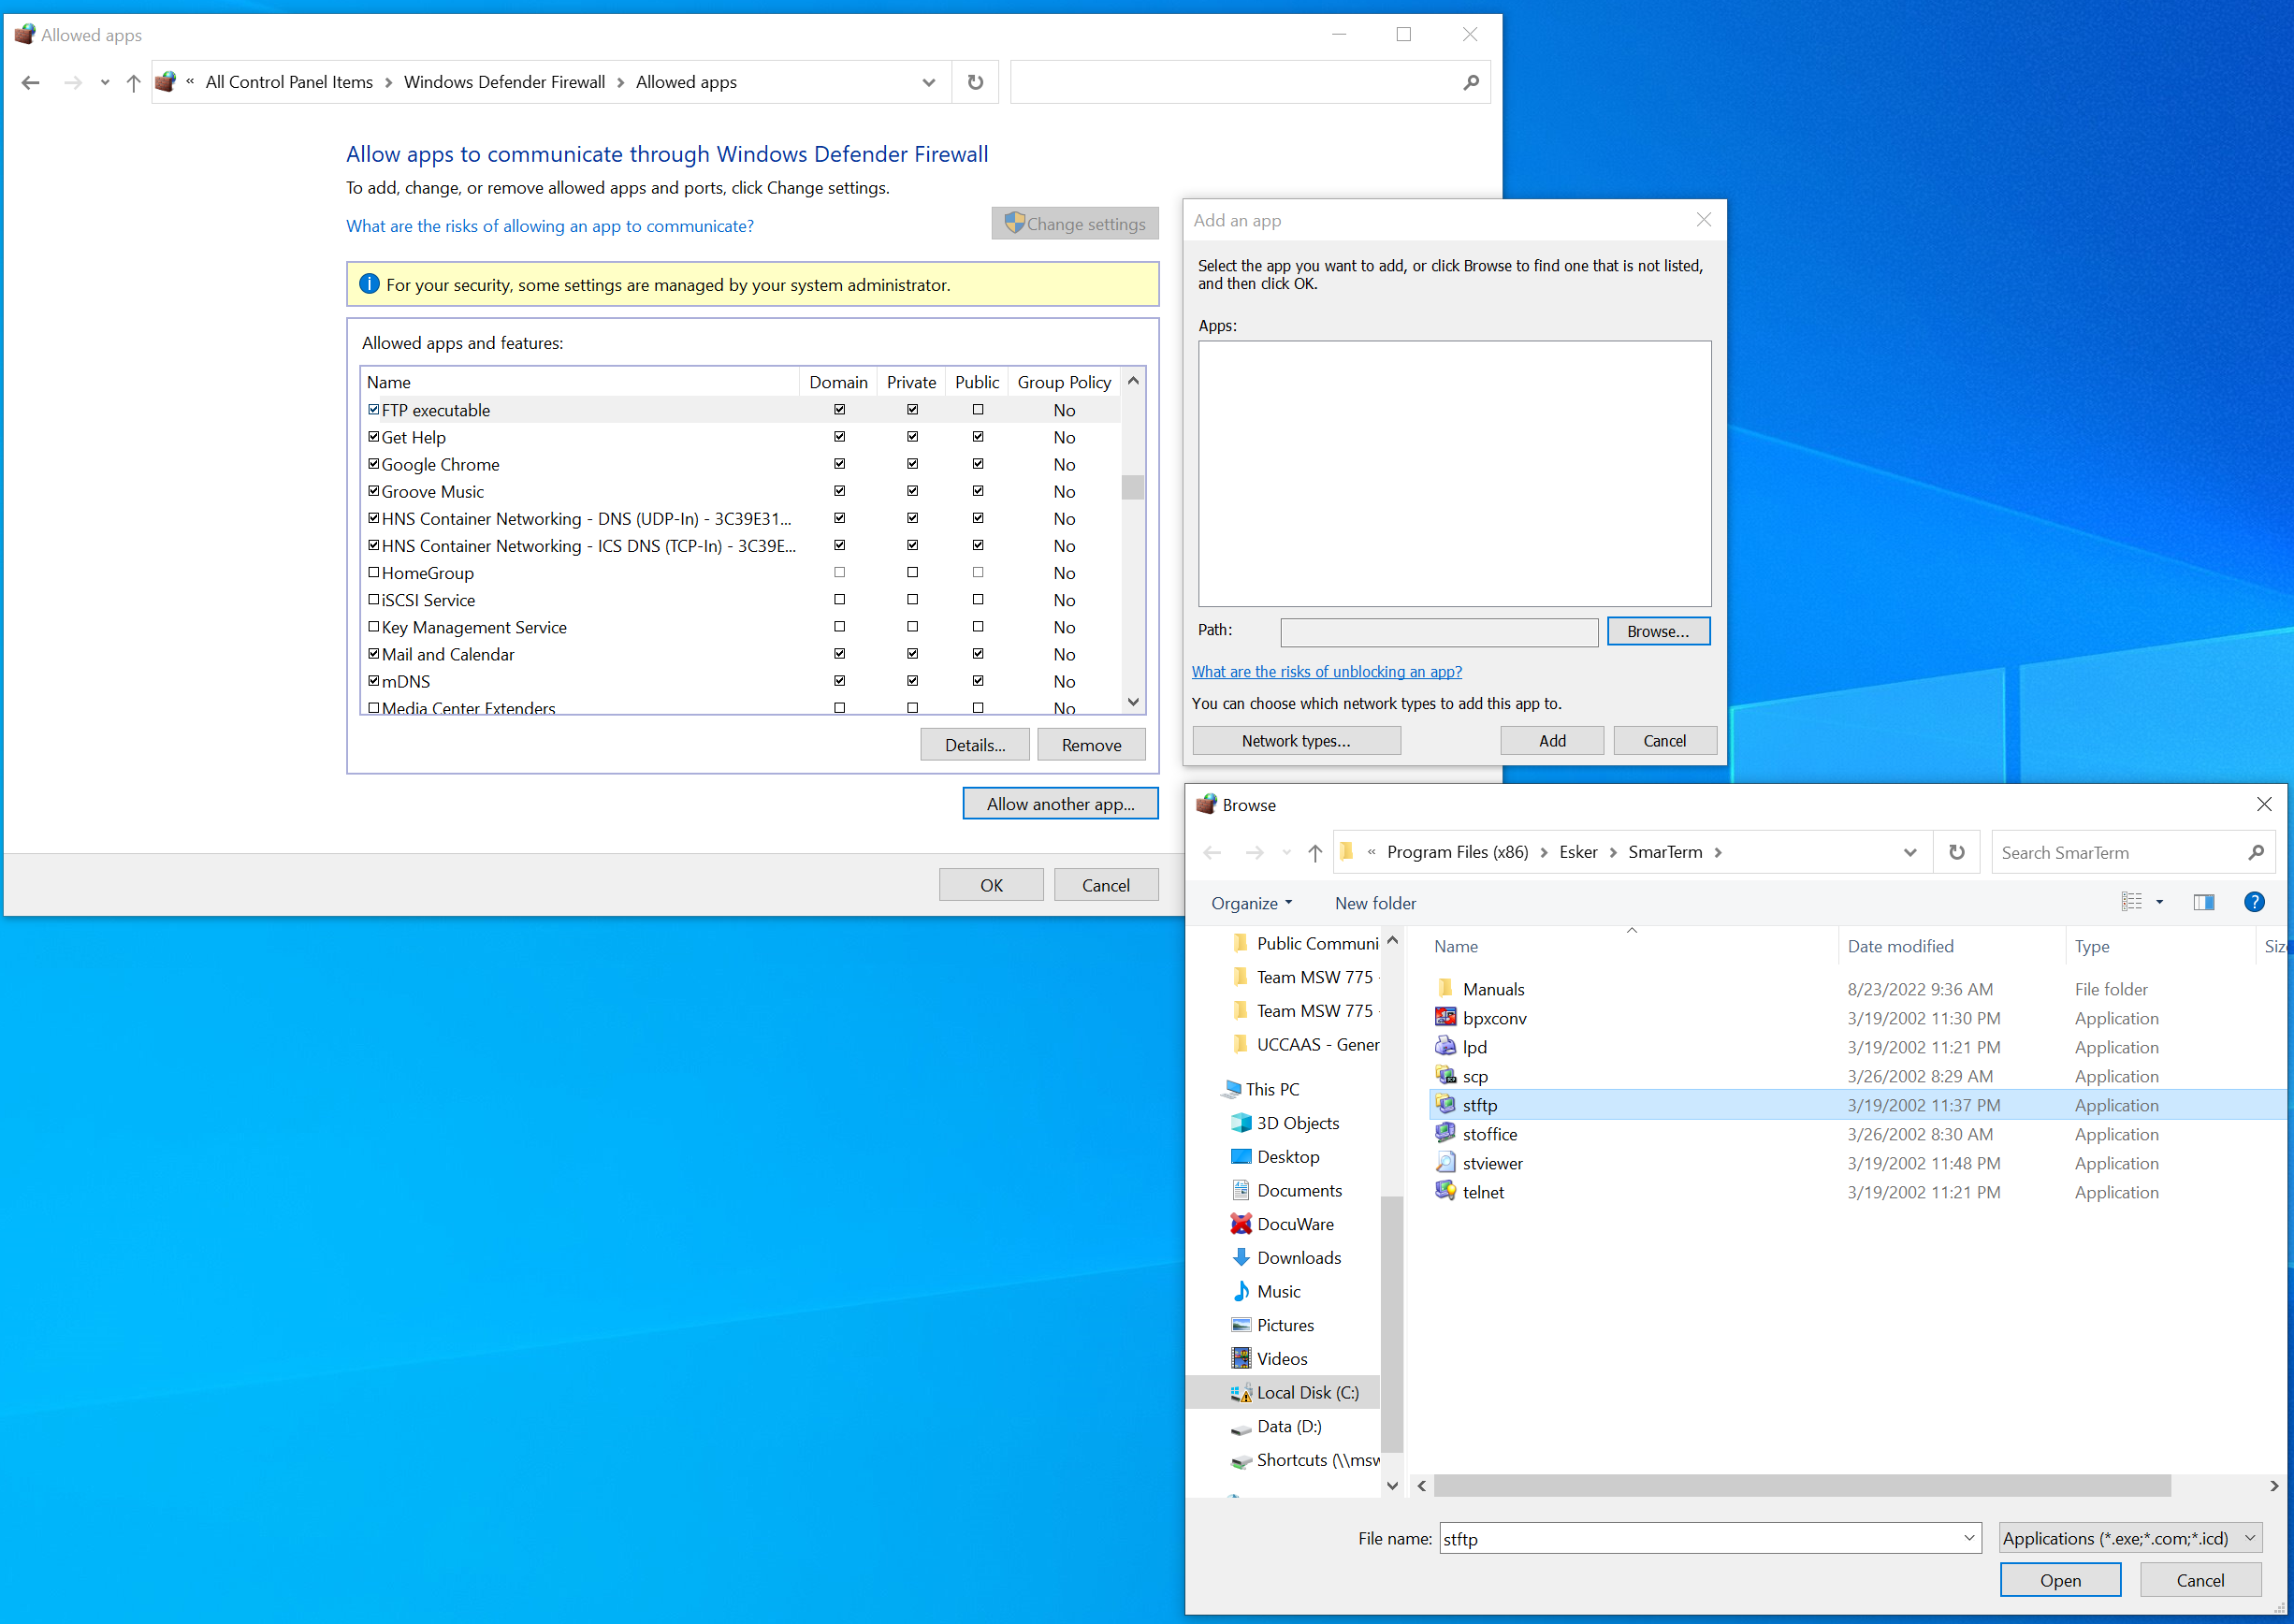Open the Applications file type dropdown
The width and height of the screenshot is (2294, 1624).
[2130, 1538]
